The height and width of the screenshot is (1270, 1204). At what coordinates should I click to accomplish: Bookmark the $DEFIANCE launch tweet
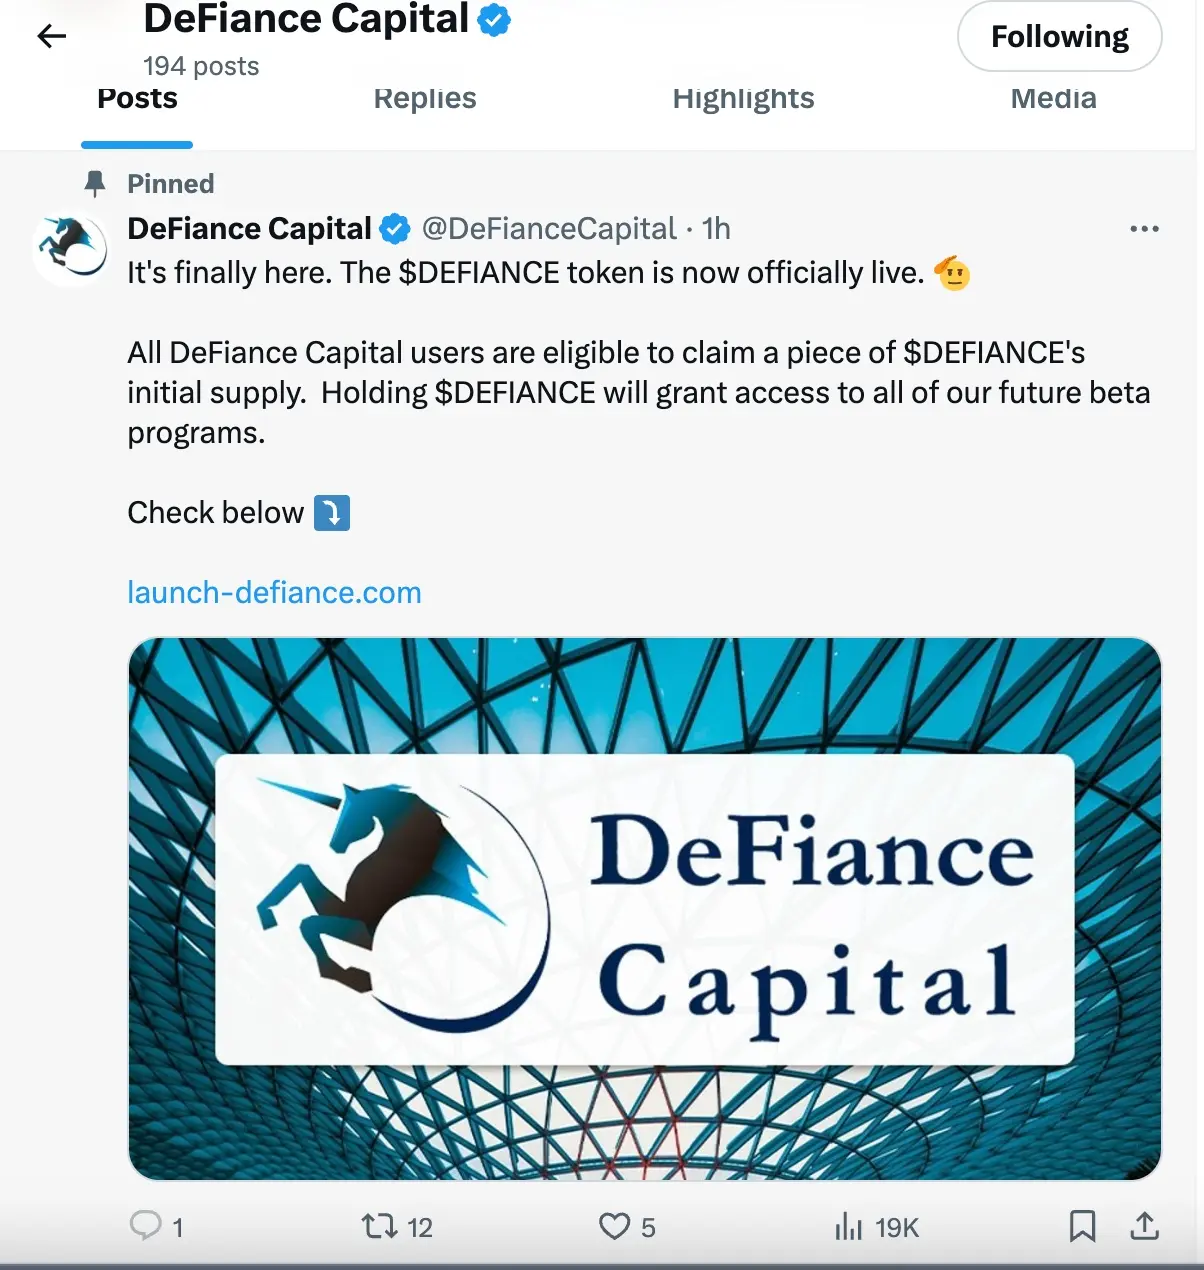(x=1083, y=1225)
